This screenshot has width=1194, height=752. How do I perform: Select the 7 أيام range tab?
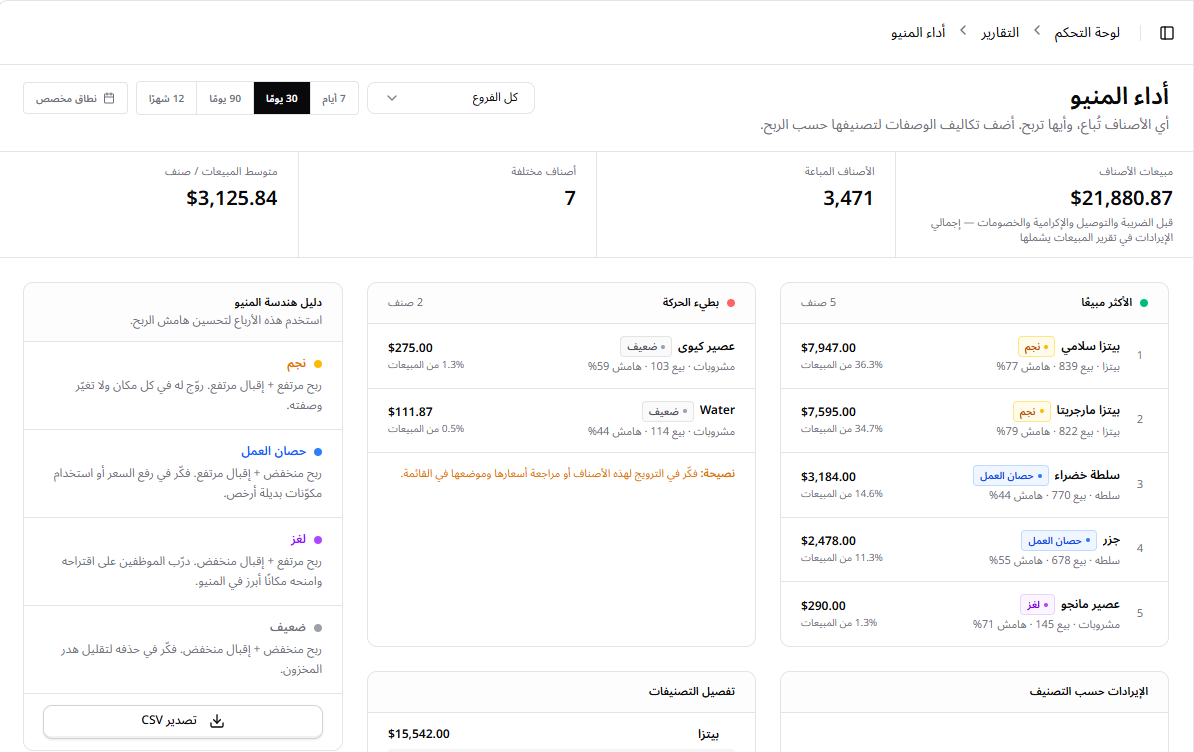334,98
